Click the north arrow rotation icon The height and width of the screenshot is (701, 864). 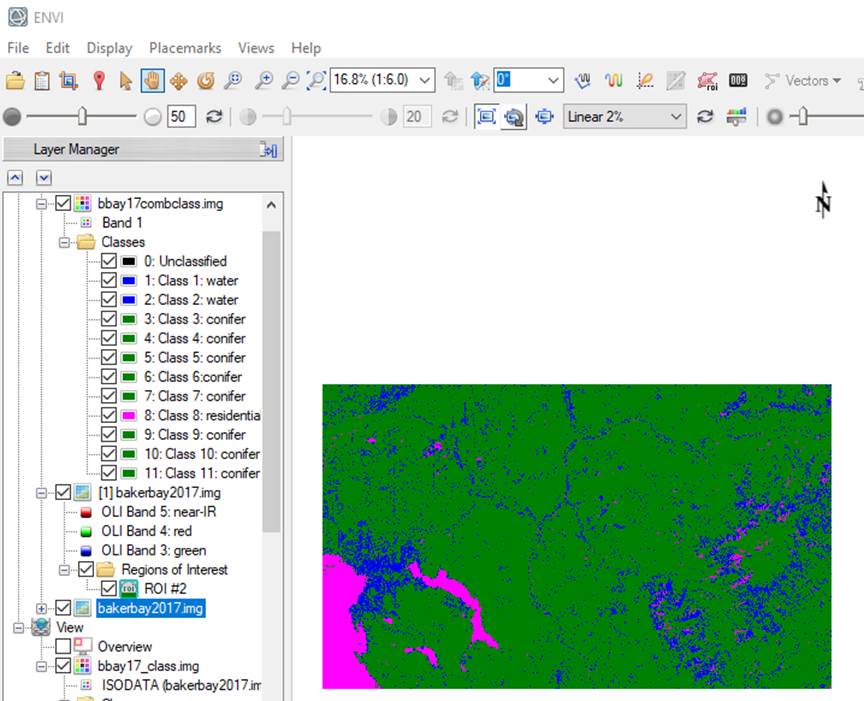823,200
